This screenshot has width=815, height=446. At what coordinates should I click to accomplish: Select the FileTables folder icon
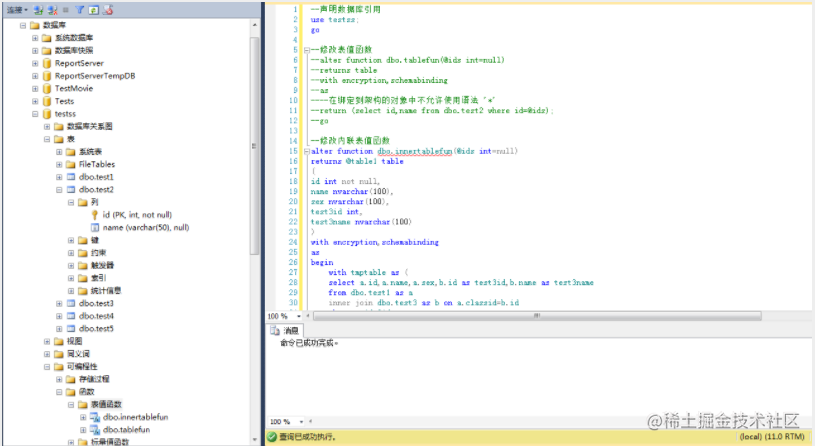pos(71,164)
